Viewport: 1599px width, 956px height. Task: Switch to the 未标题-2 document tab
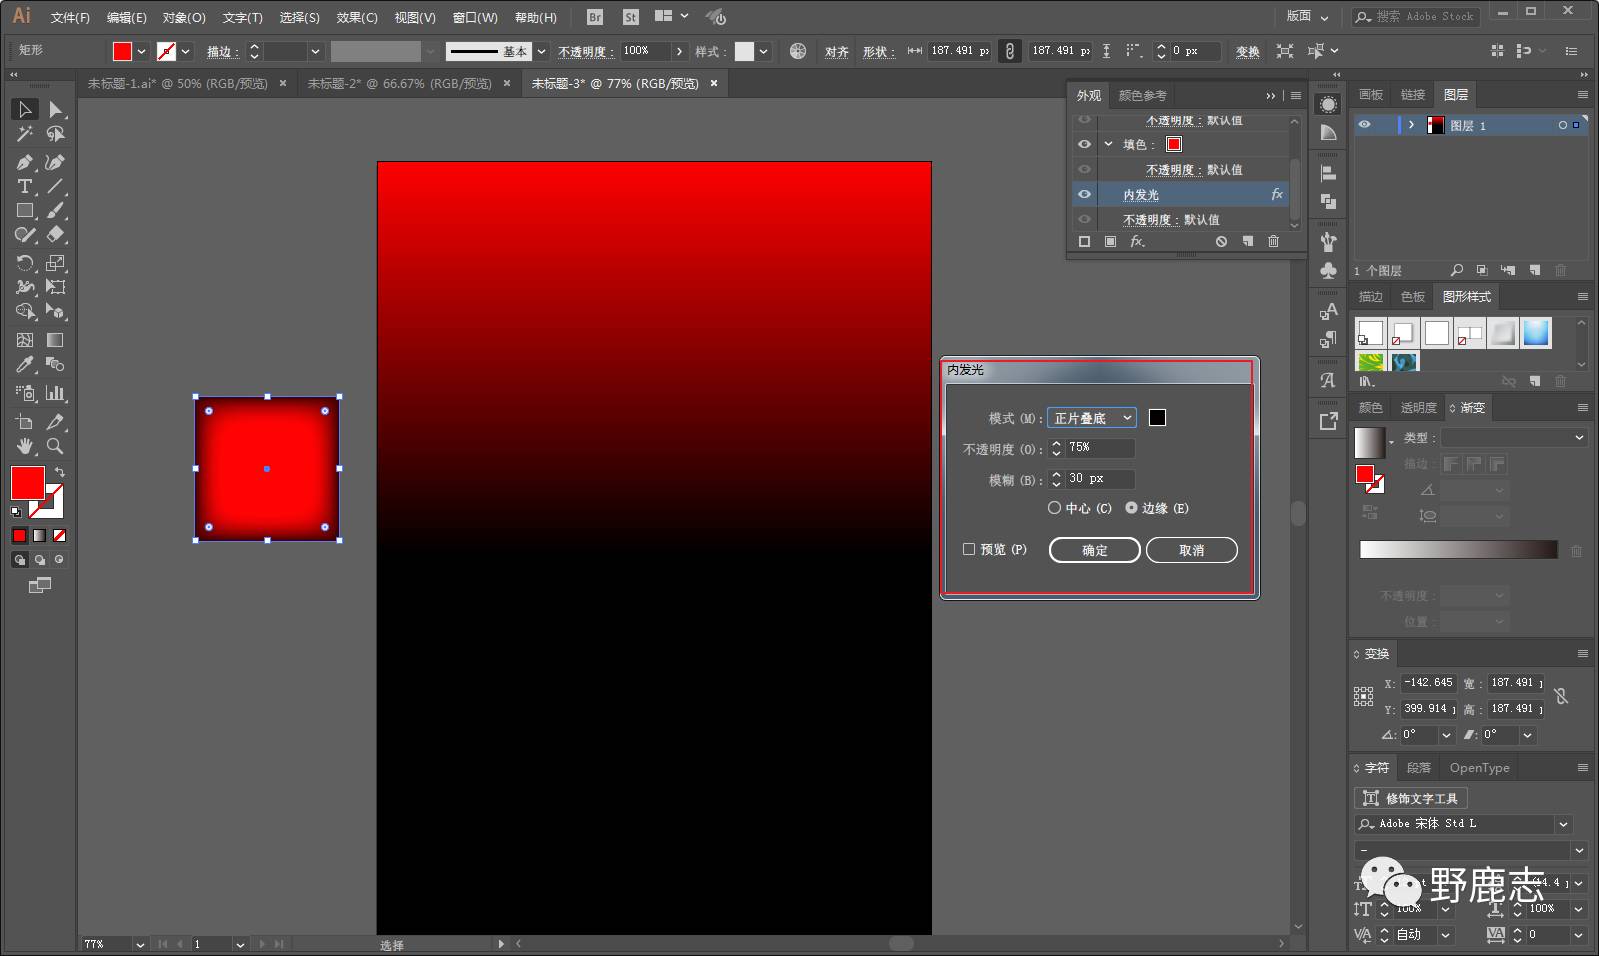(x=399, y=84)
